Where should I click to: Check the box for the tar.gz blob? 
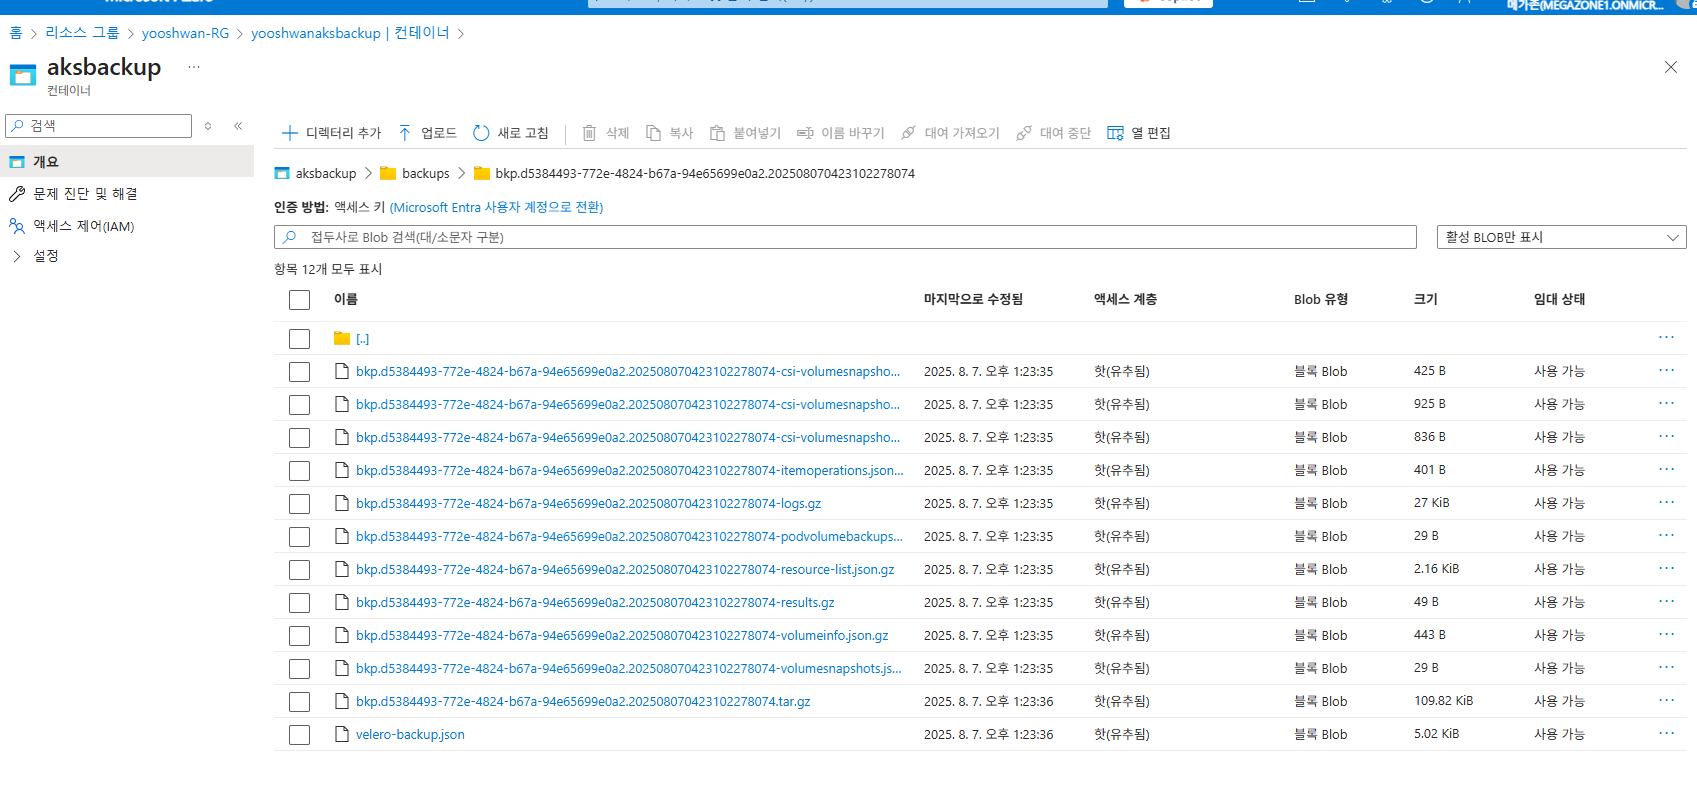click(299, 702)
